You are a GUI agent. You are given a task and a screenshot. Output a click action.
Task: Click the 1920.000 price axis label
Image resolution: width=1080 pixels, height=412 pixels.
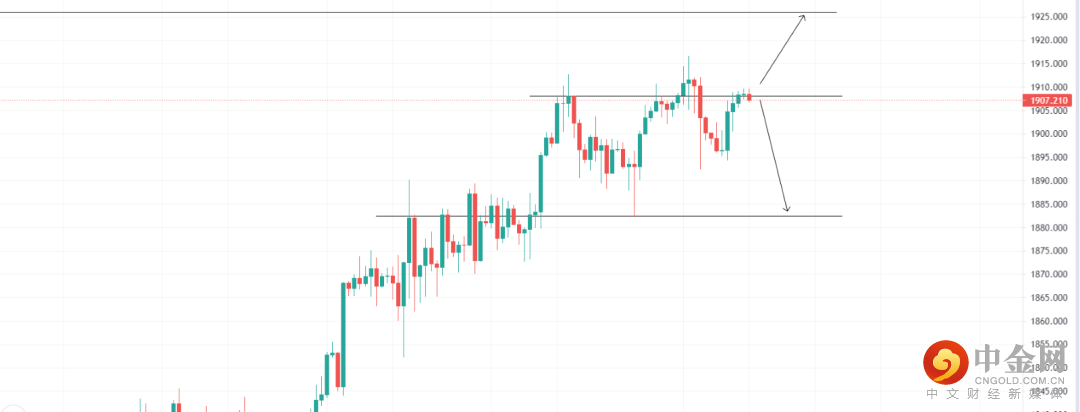tap(1047, 40)
